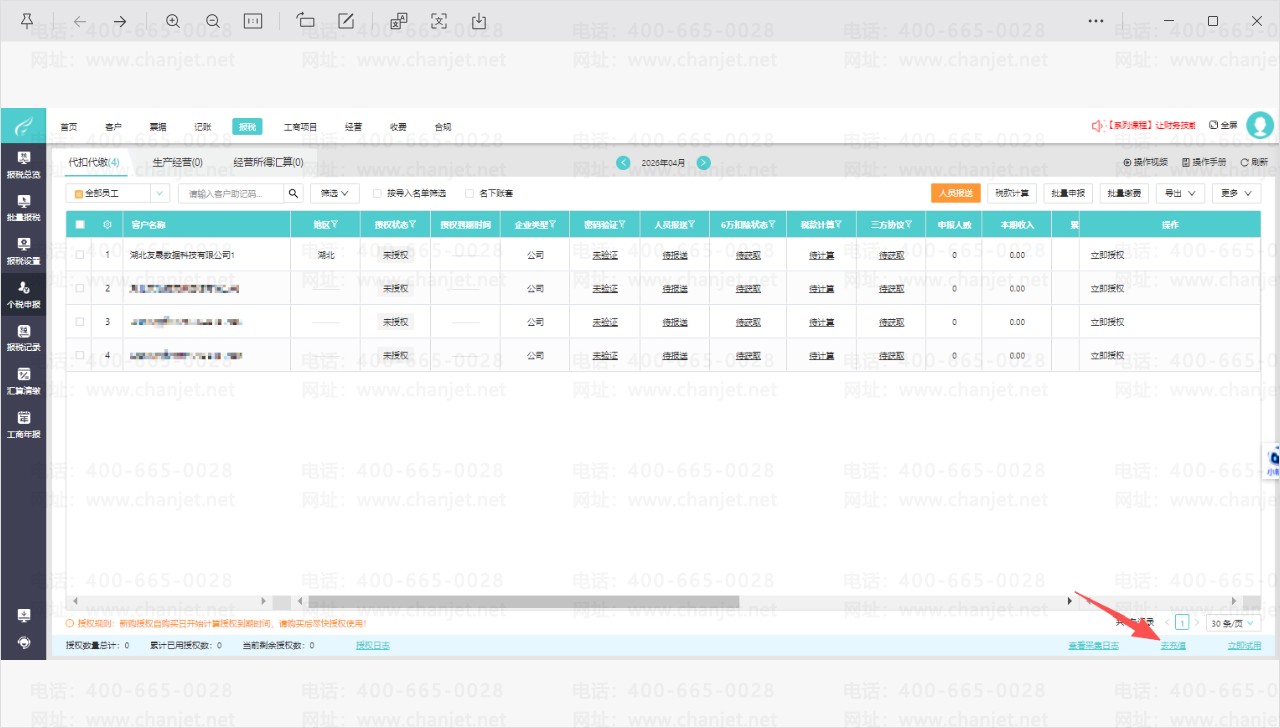
Task: Go to the next month arrow
Action: (x=704, y=162)
